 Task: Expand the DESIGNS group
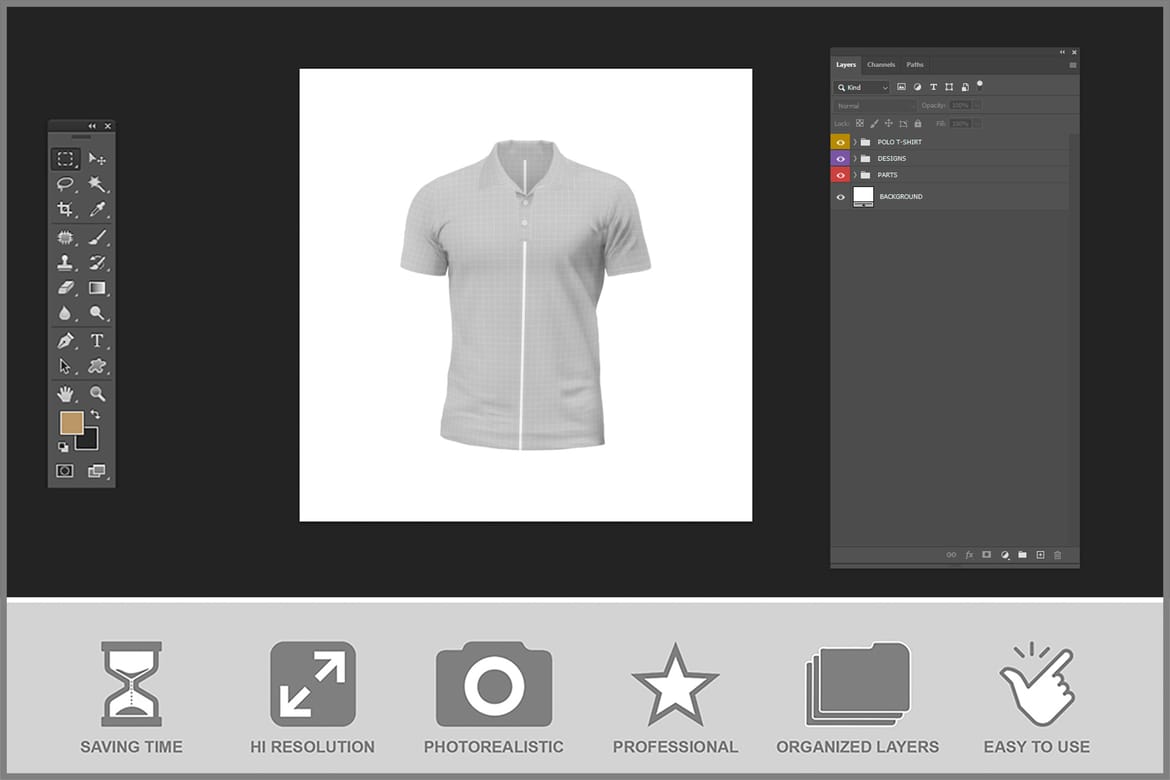(x=855, y=158)
